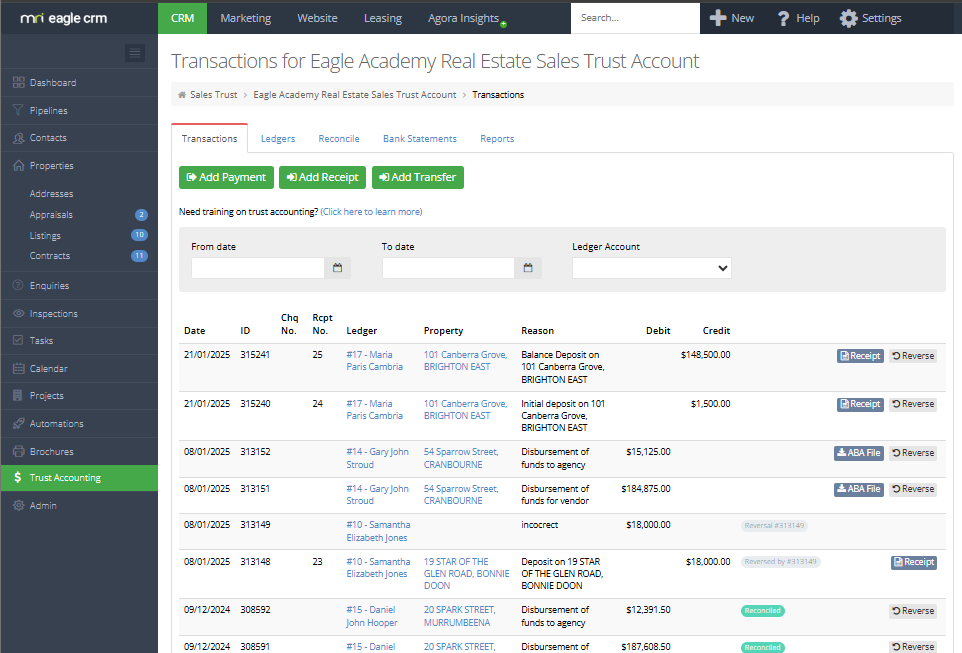Click in the From date field
This screenshot has height=653, width=962.
(x=258, y=268)
